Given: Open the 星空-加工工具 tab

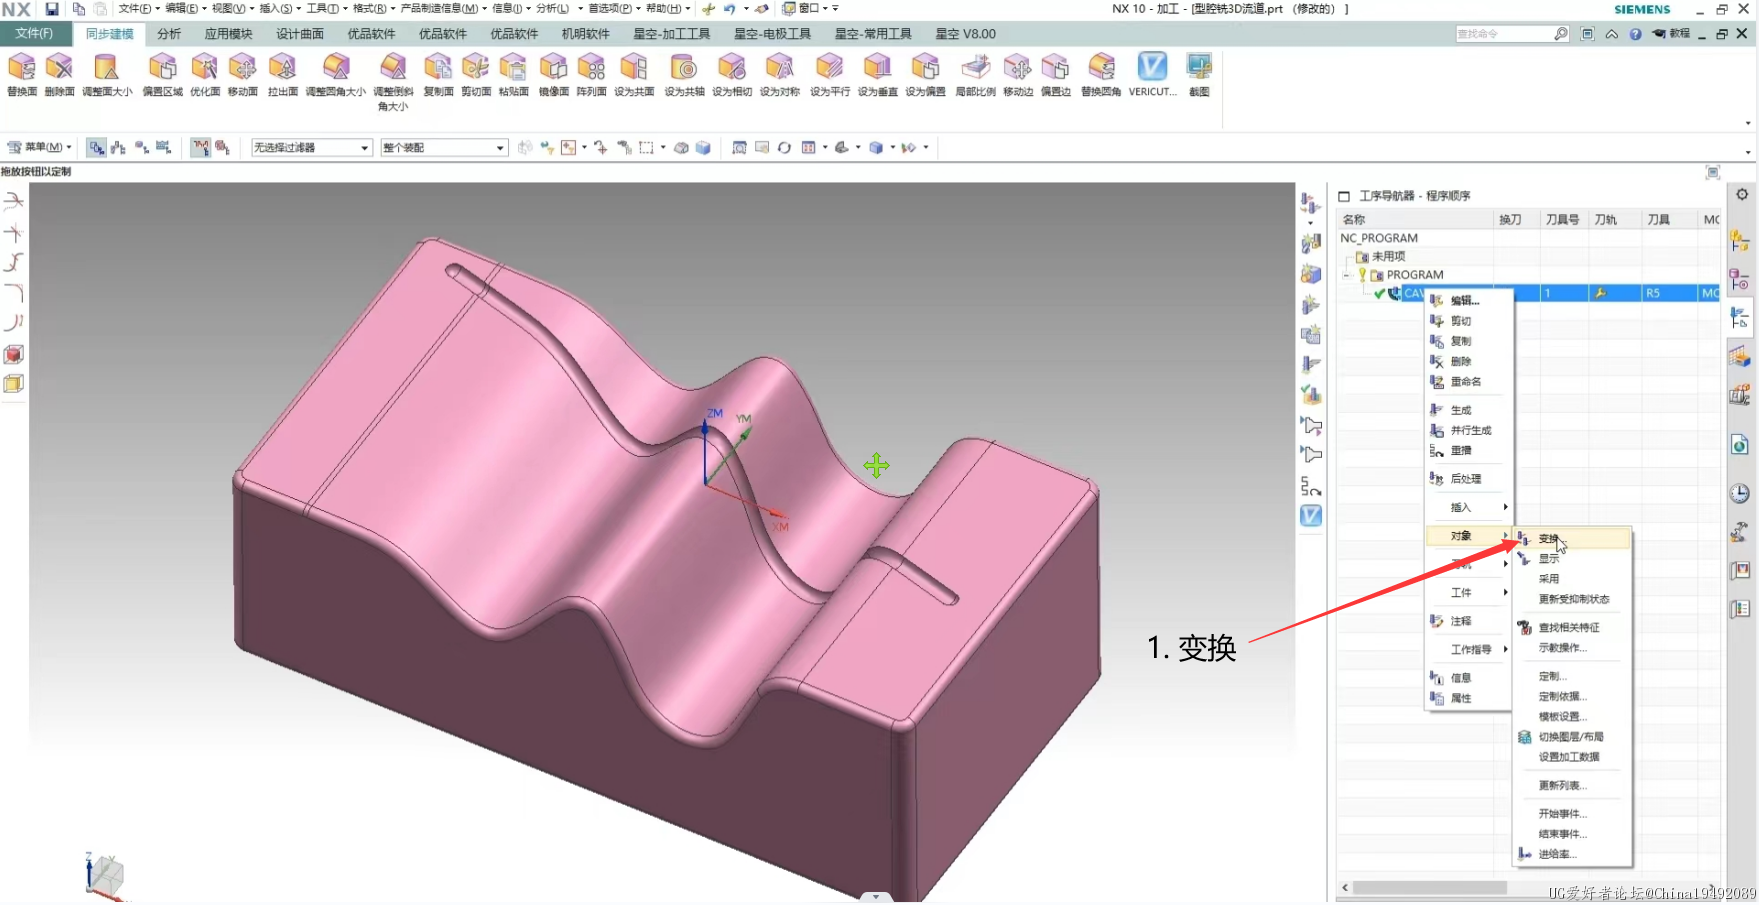Looking at the screenshot, I should click(x=672, y=34).
